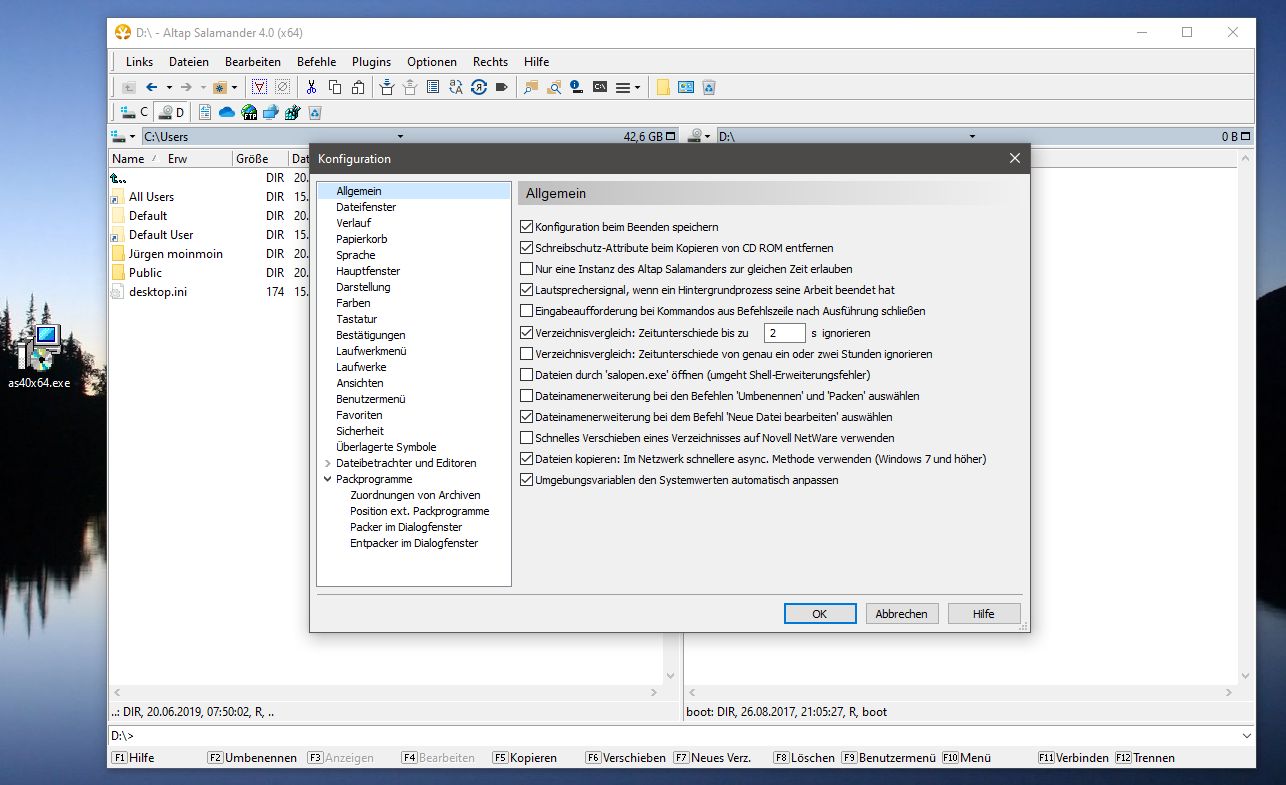Click the recycle bin icon in the top toolbar
This screenshot has height=785, width=1286.
709,87
